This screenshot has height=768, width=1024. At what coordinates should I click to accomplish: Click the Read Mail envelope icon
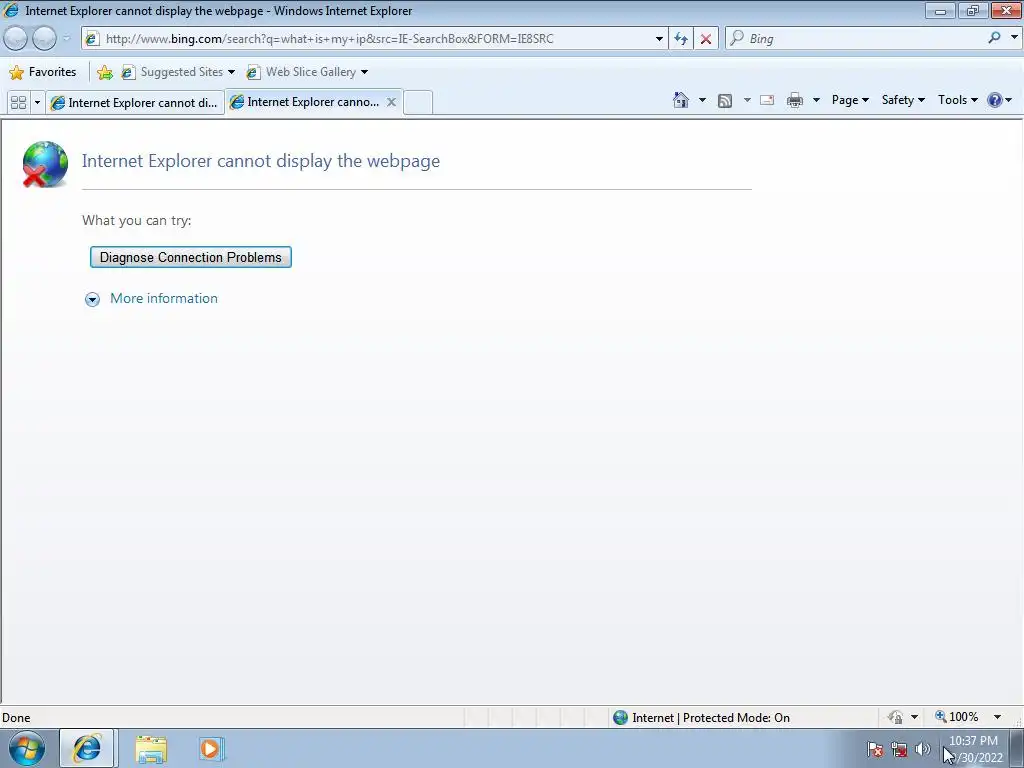(767, 100)
